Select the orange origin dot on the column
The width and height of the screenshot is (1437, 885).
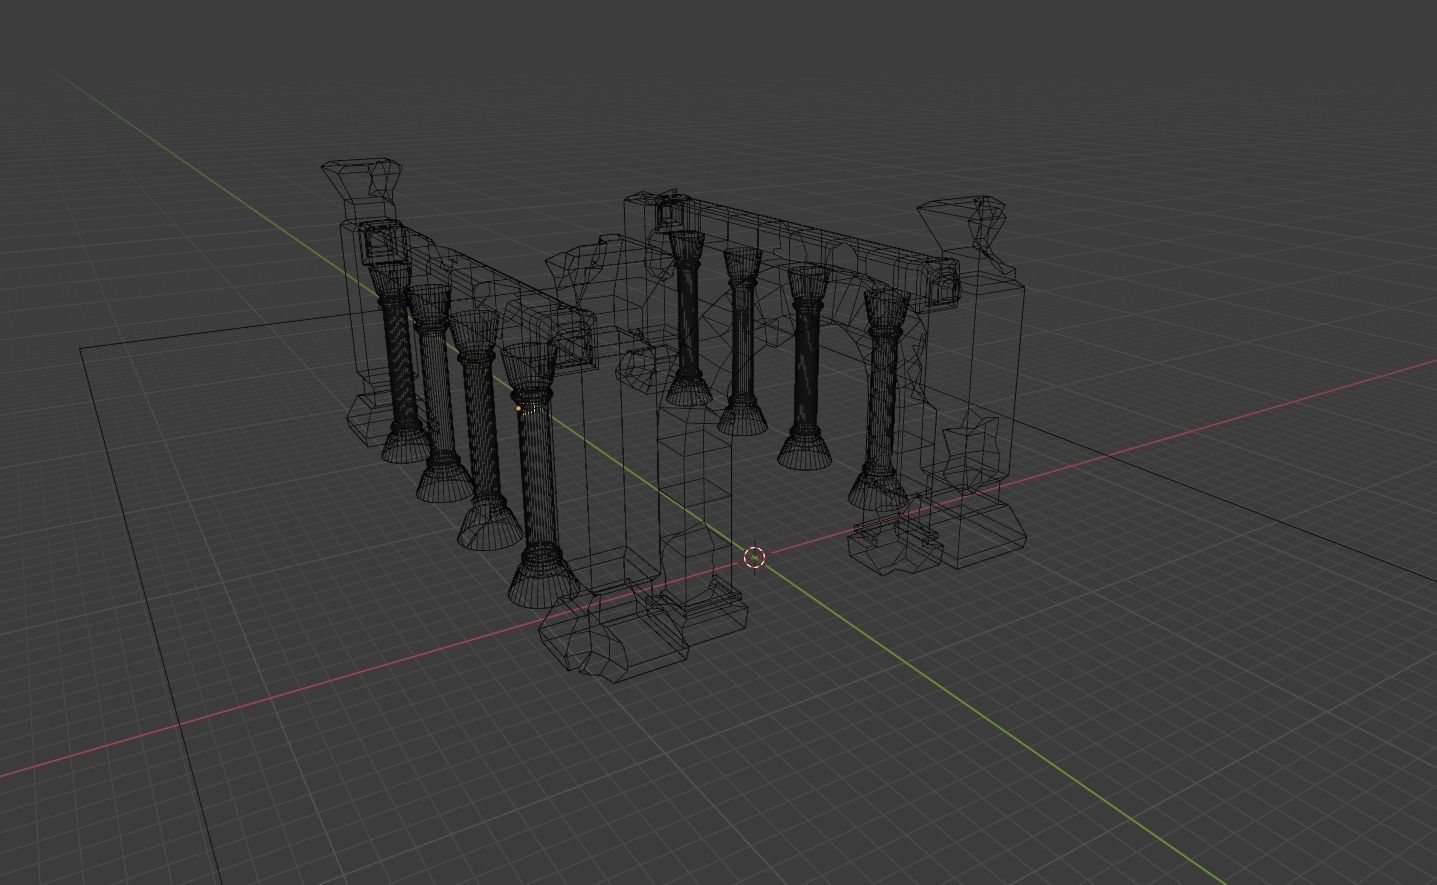click(518, 408)
